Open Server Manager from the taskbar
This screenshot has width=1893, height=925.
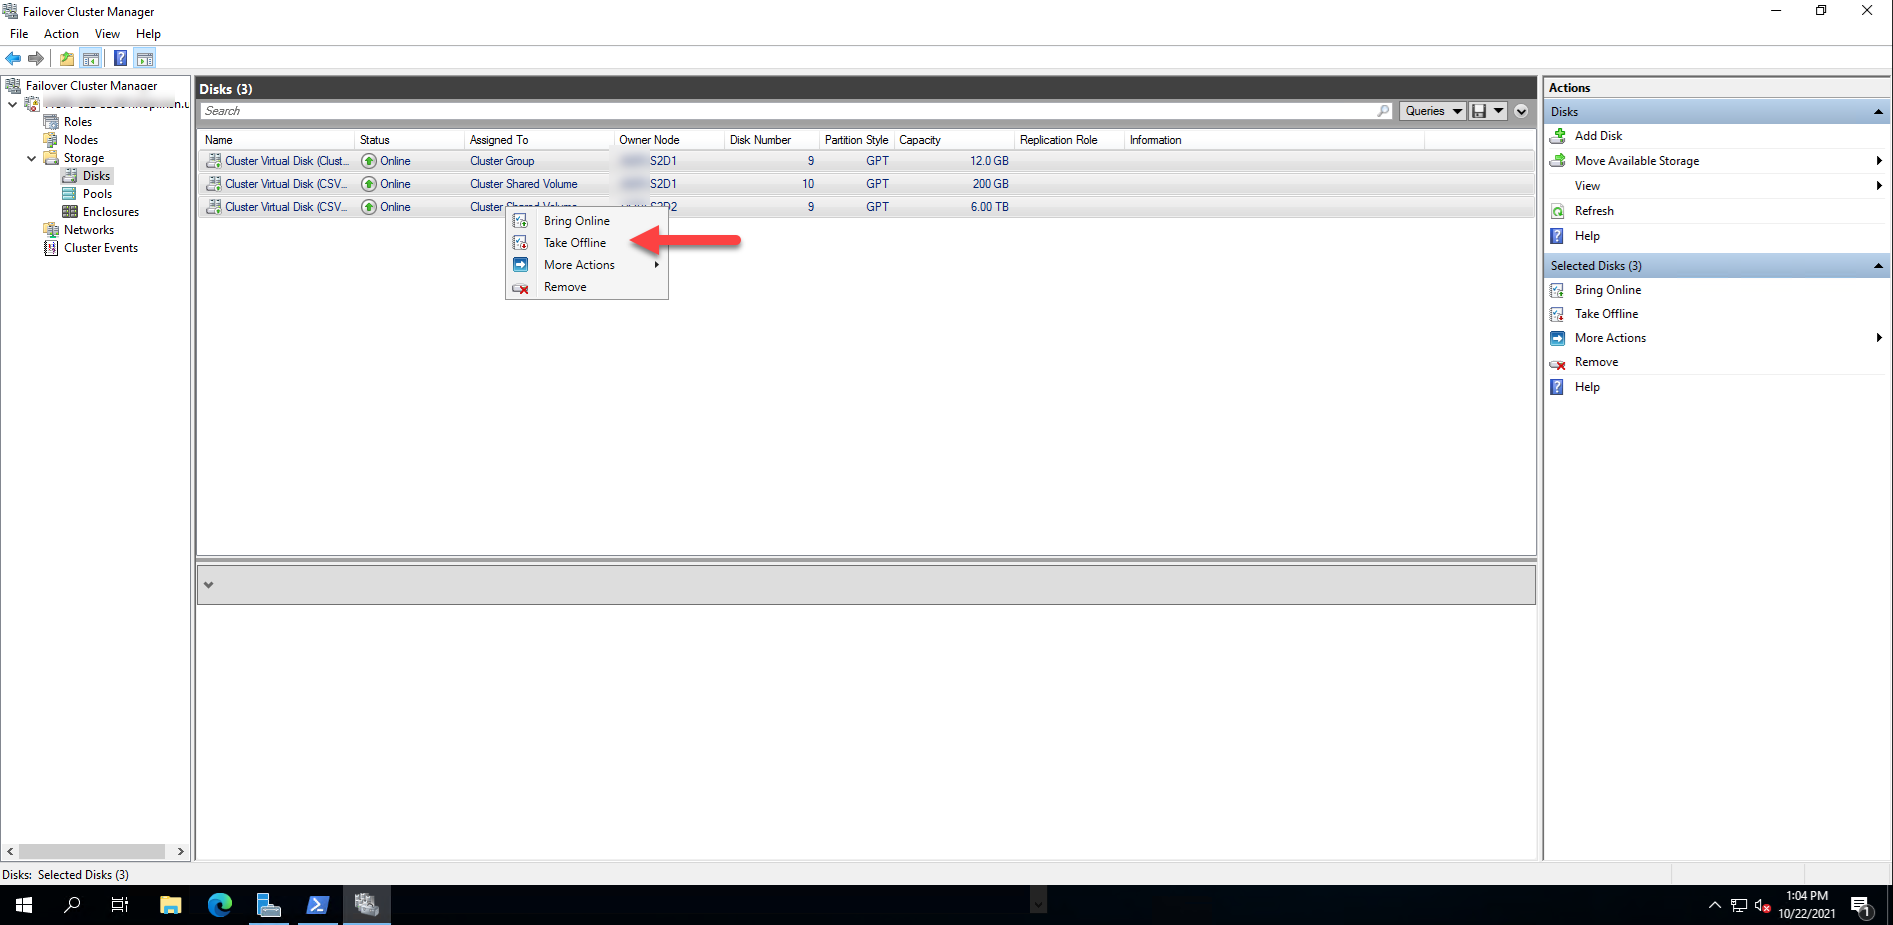click(x=269, y=905)
